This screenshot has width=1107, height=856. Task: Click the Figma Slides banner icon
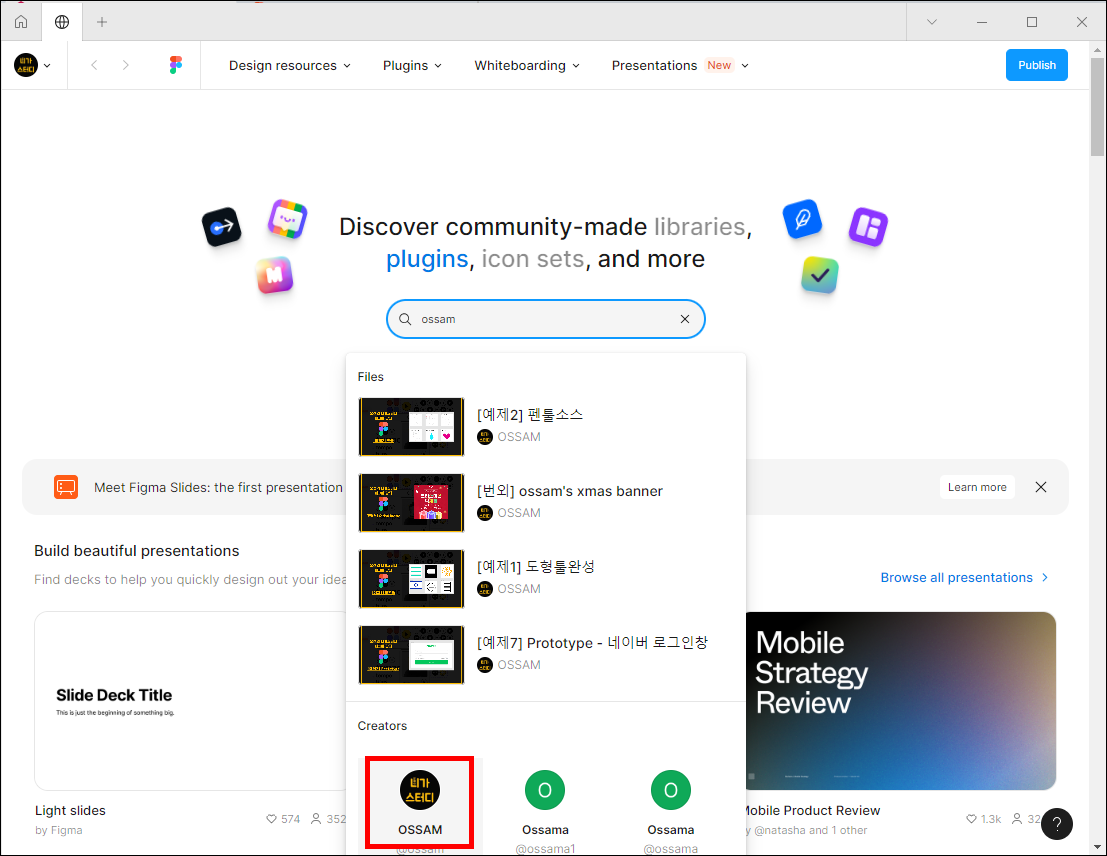(66, 487)
